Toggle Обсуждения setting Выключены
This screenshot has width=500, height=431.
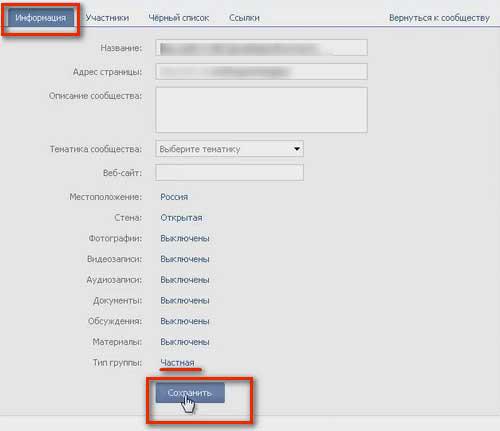tap(185, 321)
